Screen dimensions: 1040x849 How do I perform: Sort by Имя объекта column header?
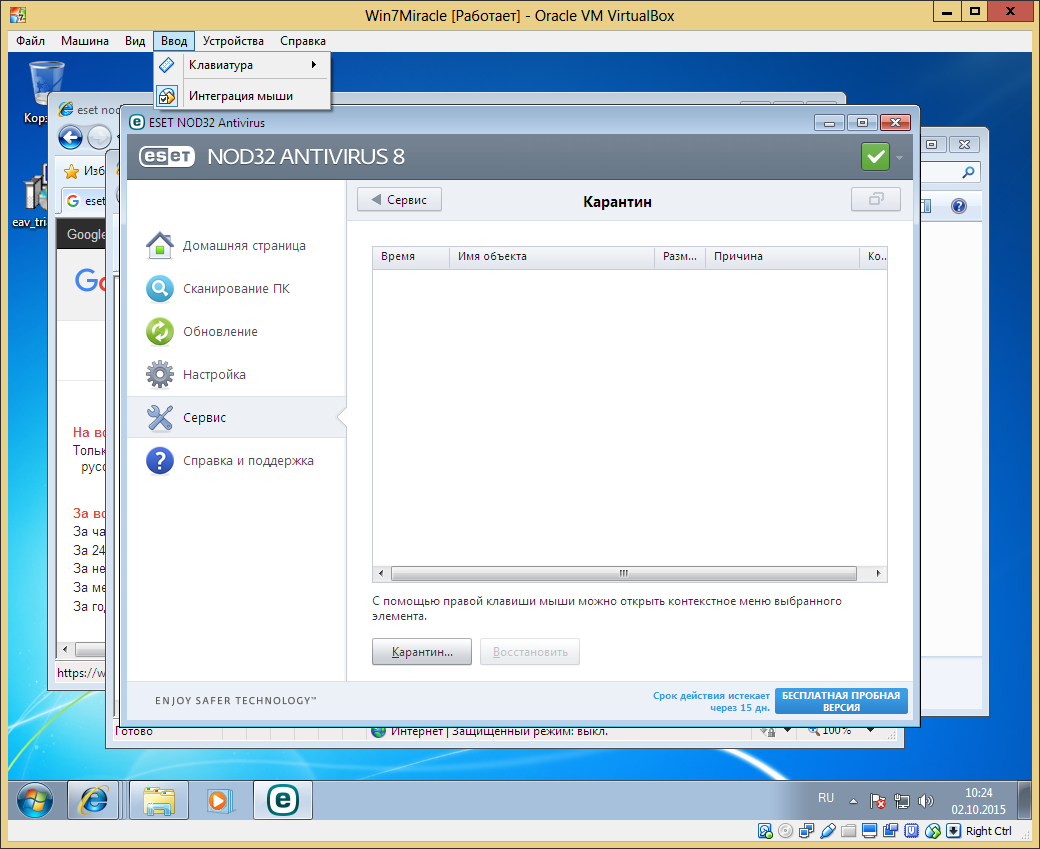tap(552, 256)
